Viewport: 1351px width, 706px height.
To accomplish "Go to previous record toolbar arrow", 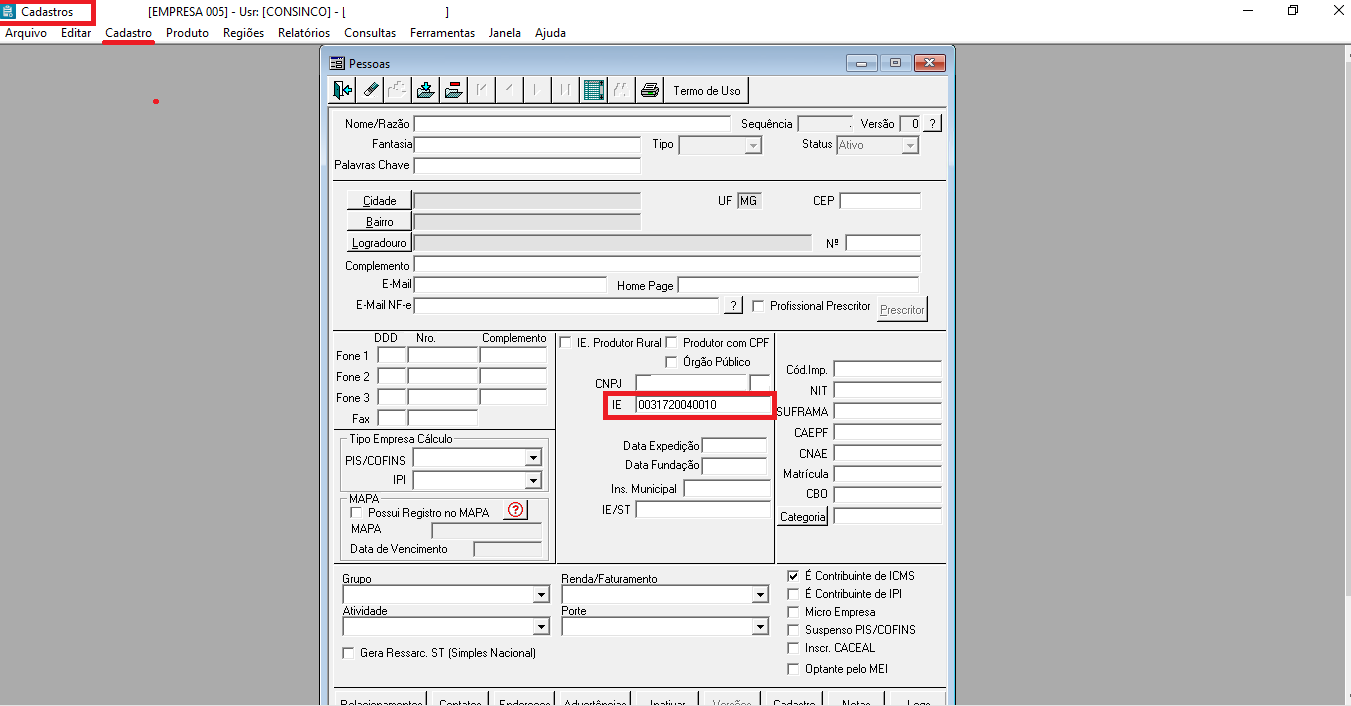I will tap(510, 90).
